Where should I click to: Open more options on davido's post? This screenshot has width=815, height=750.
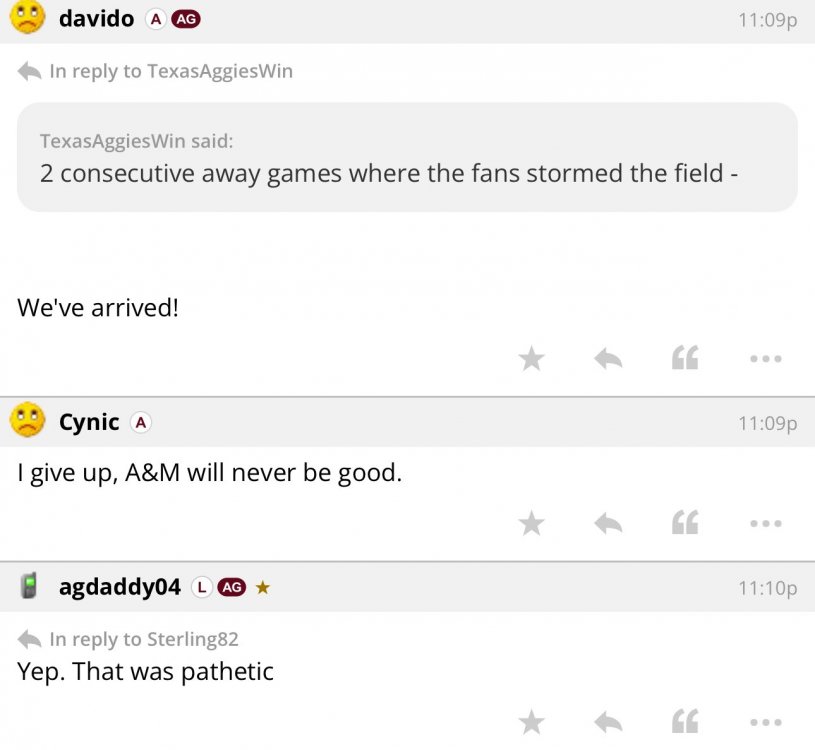coord(764,358)
